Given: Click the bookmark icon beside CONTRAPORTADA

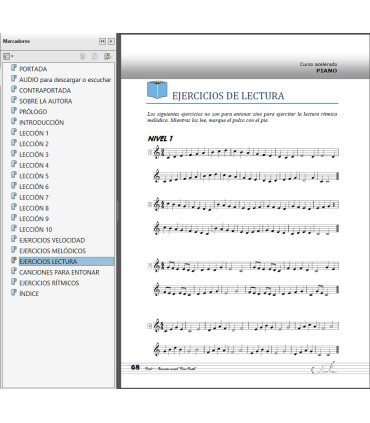Looking at the screenshot, I should 14,89.
